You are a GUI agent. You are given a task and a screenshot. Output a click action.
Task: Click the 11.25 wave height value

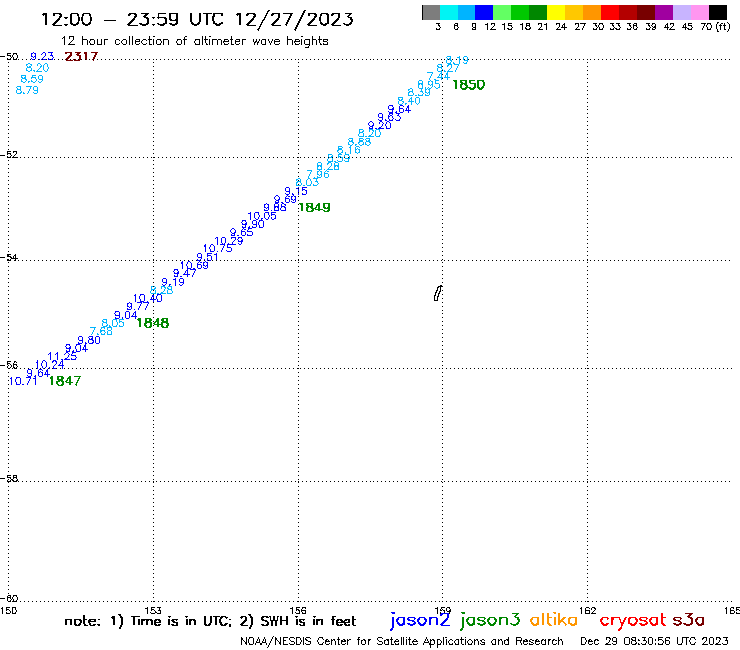[x=62, y=356]
